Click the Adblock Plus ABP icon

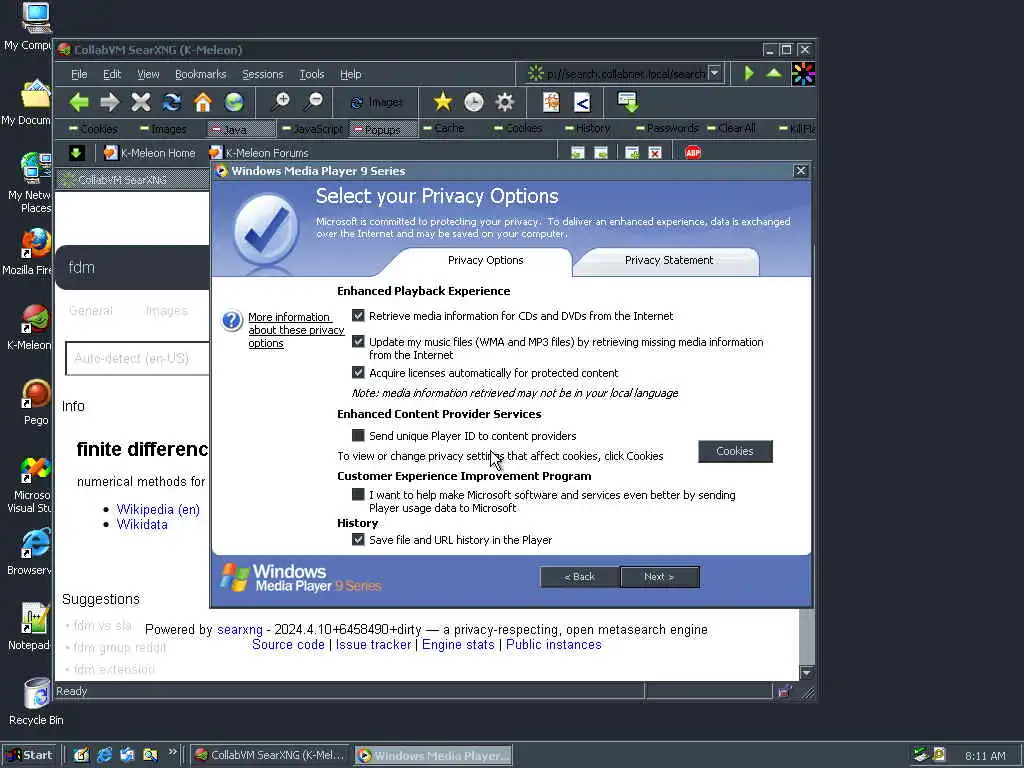693,152
